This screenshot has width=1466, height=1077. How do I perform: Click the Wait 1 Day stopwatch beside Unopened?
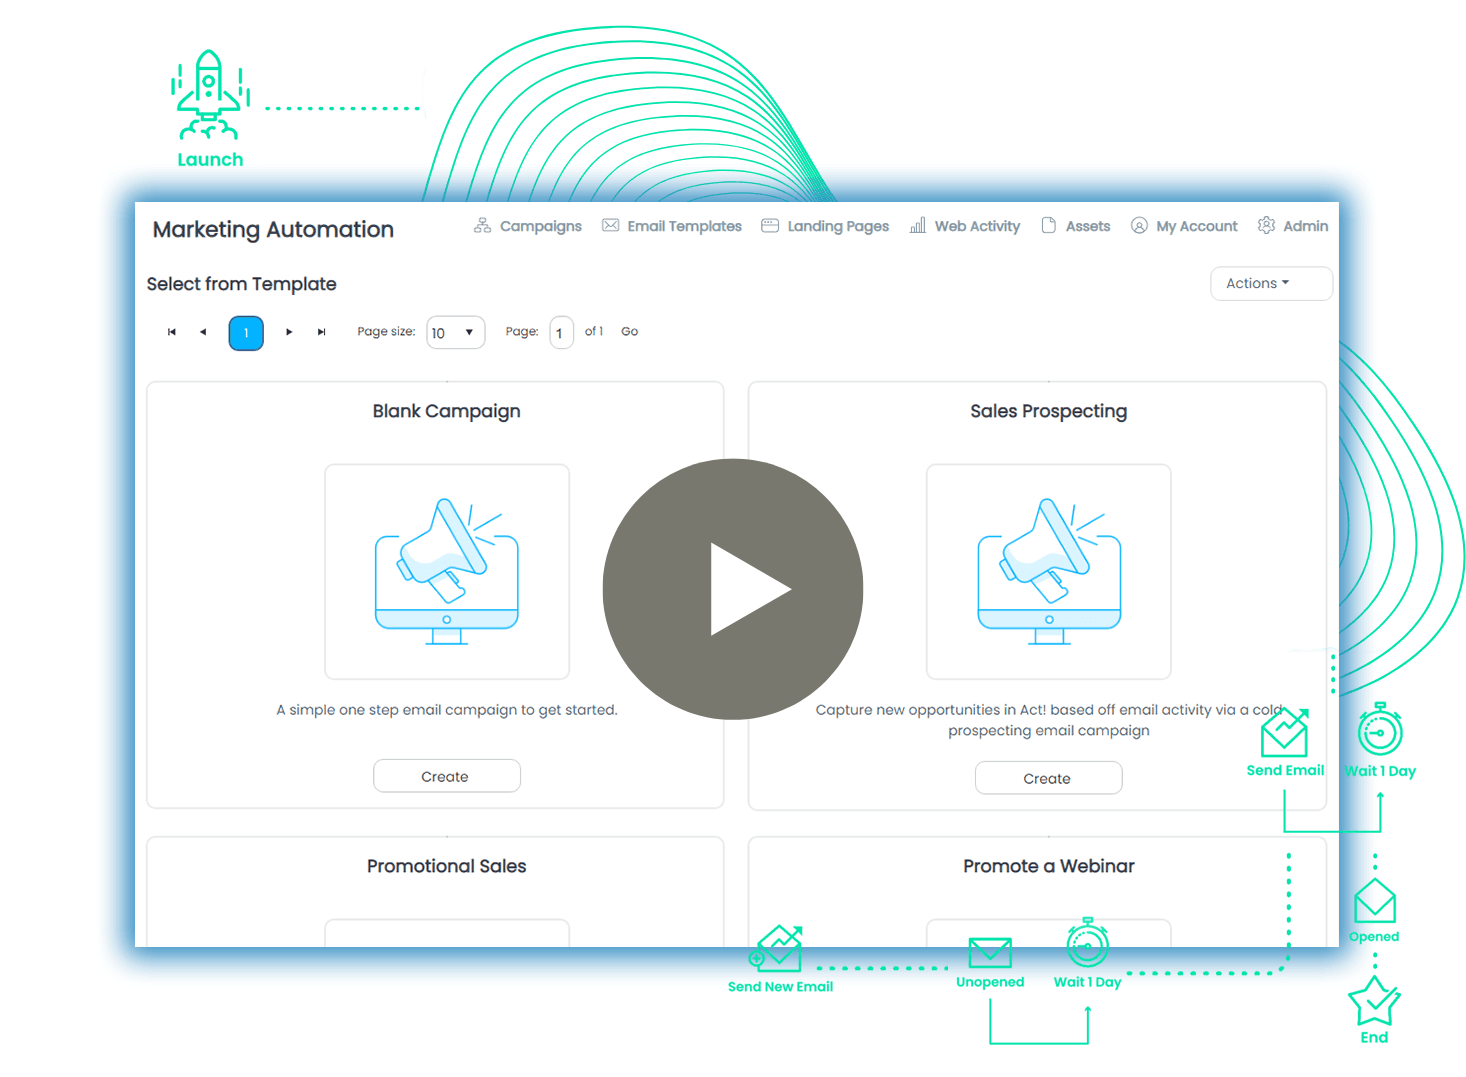coord(1087,942)
